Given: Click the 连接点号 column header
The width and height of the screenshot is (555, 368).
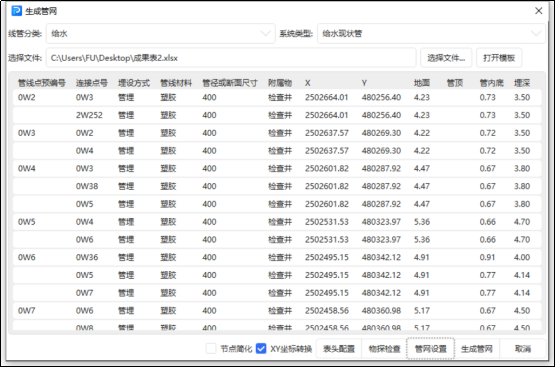Looking at the screenshot, I should pyautogui.click(x=92, y=83).
